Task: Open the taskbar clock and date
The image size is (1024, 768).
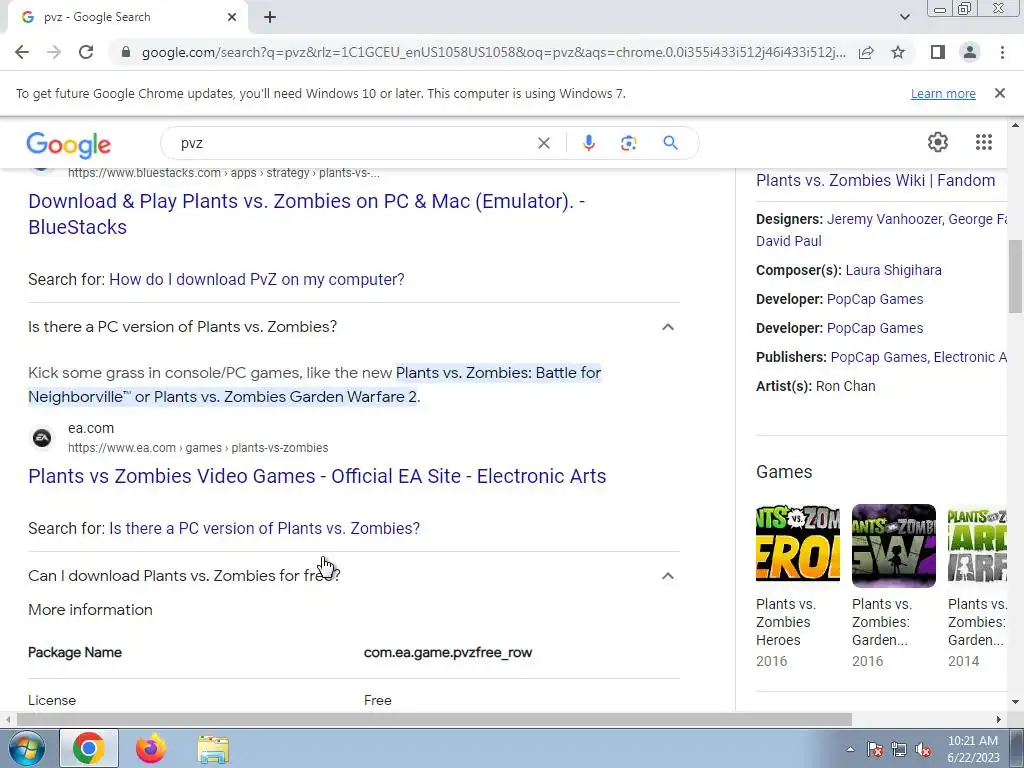Action: pyautogui.click(x=972, y=749)
